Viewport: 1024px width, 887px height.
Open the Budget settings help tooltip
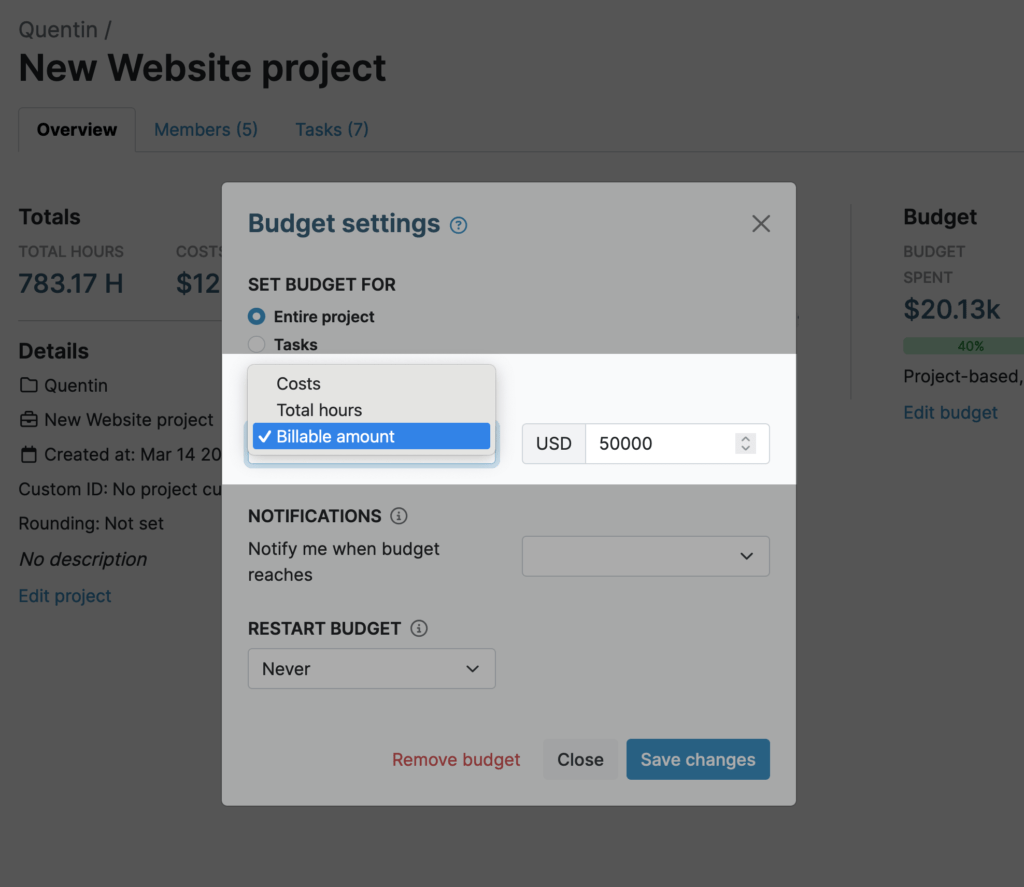coord(459,225)
